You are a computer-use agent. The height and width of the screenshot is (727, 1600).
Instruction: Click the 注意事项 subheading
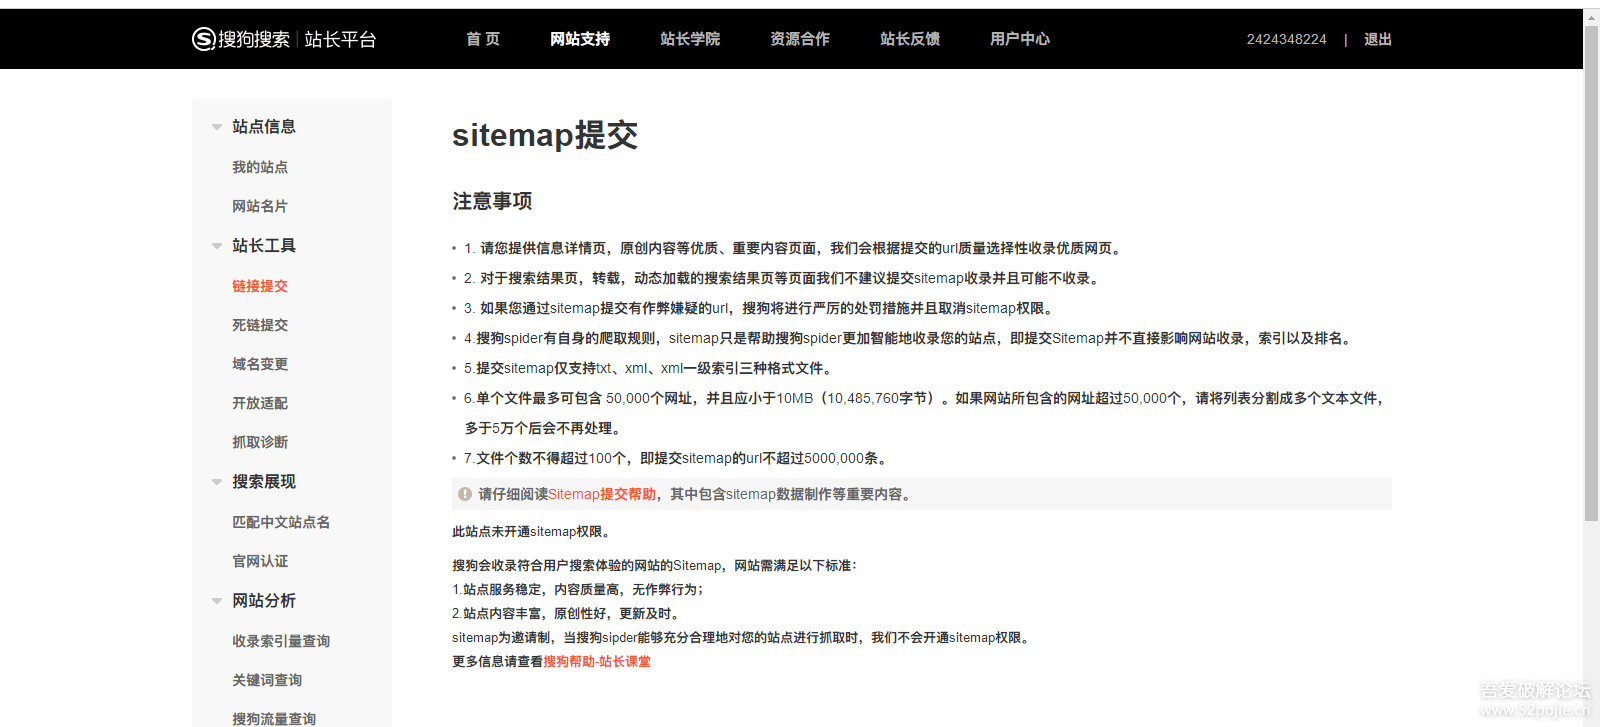pyautogui.click(x=492, y=201)
